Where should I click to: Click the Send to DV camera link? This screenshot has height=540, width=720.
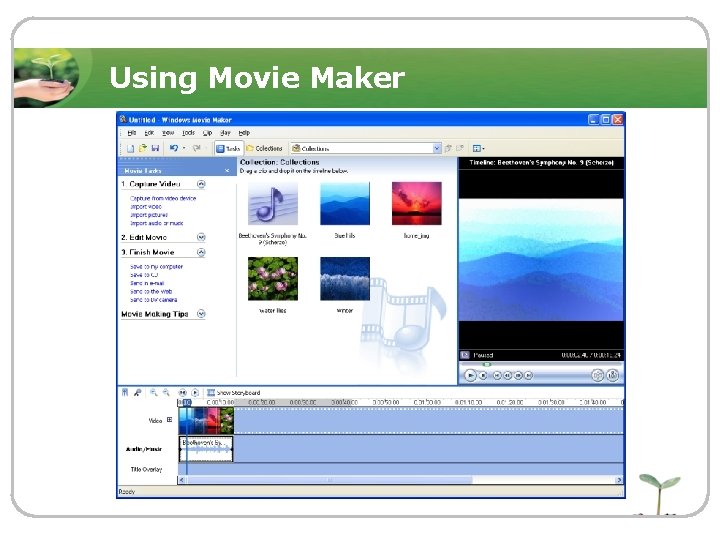click(x=153, y=300)
